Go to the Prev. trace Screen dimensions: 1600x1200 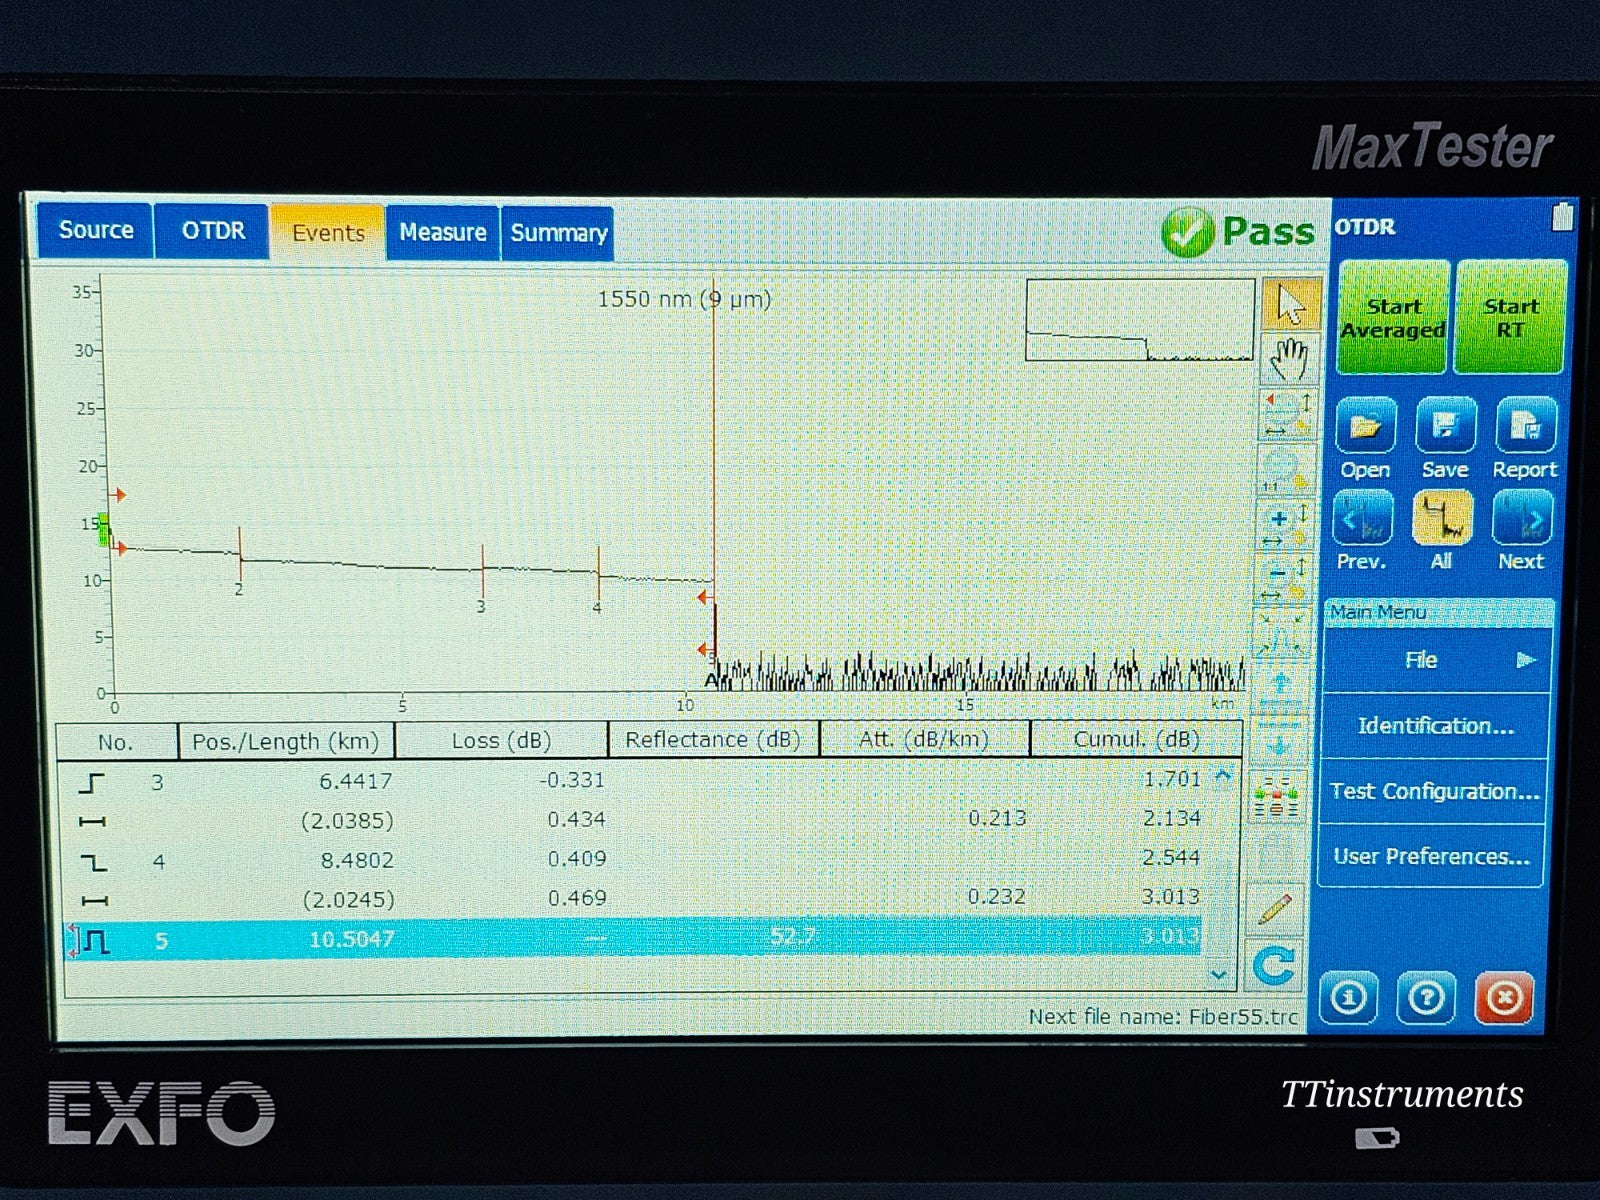pos(1362,531)
